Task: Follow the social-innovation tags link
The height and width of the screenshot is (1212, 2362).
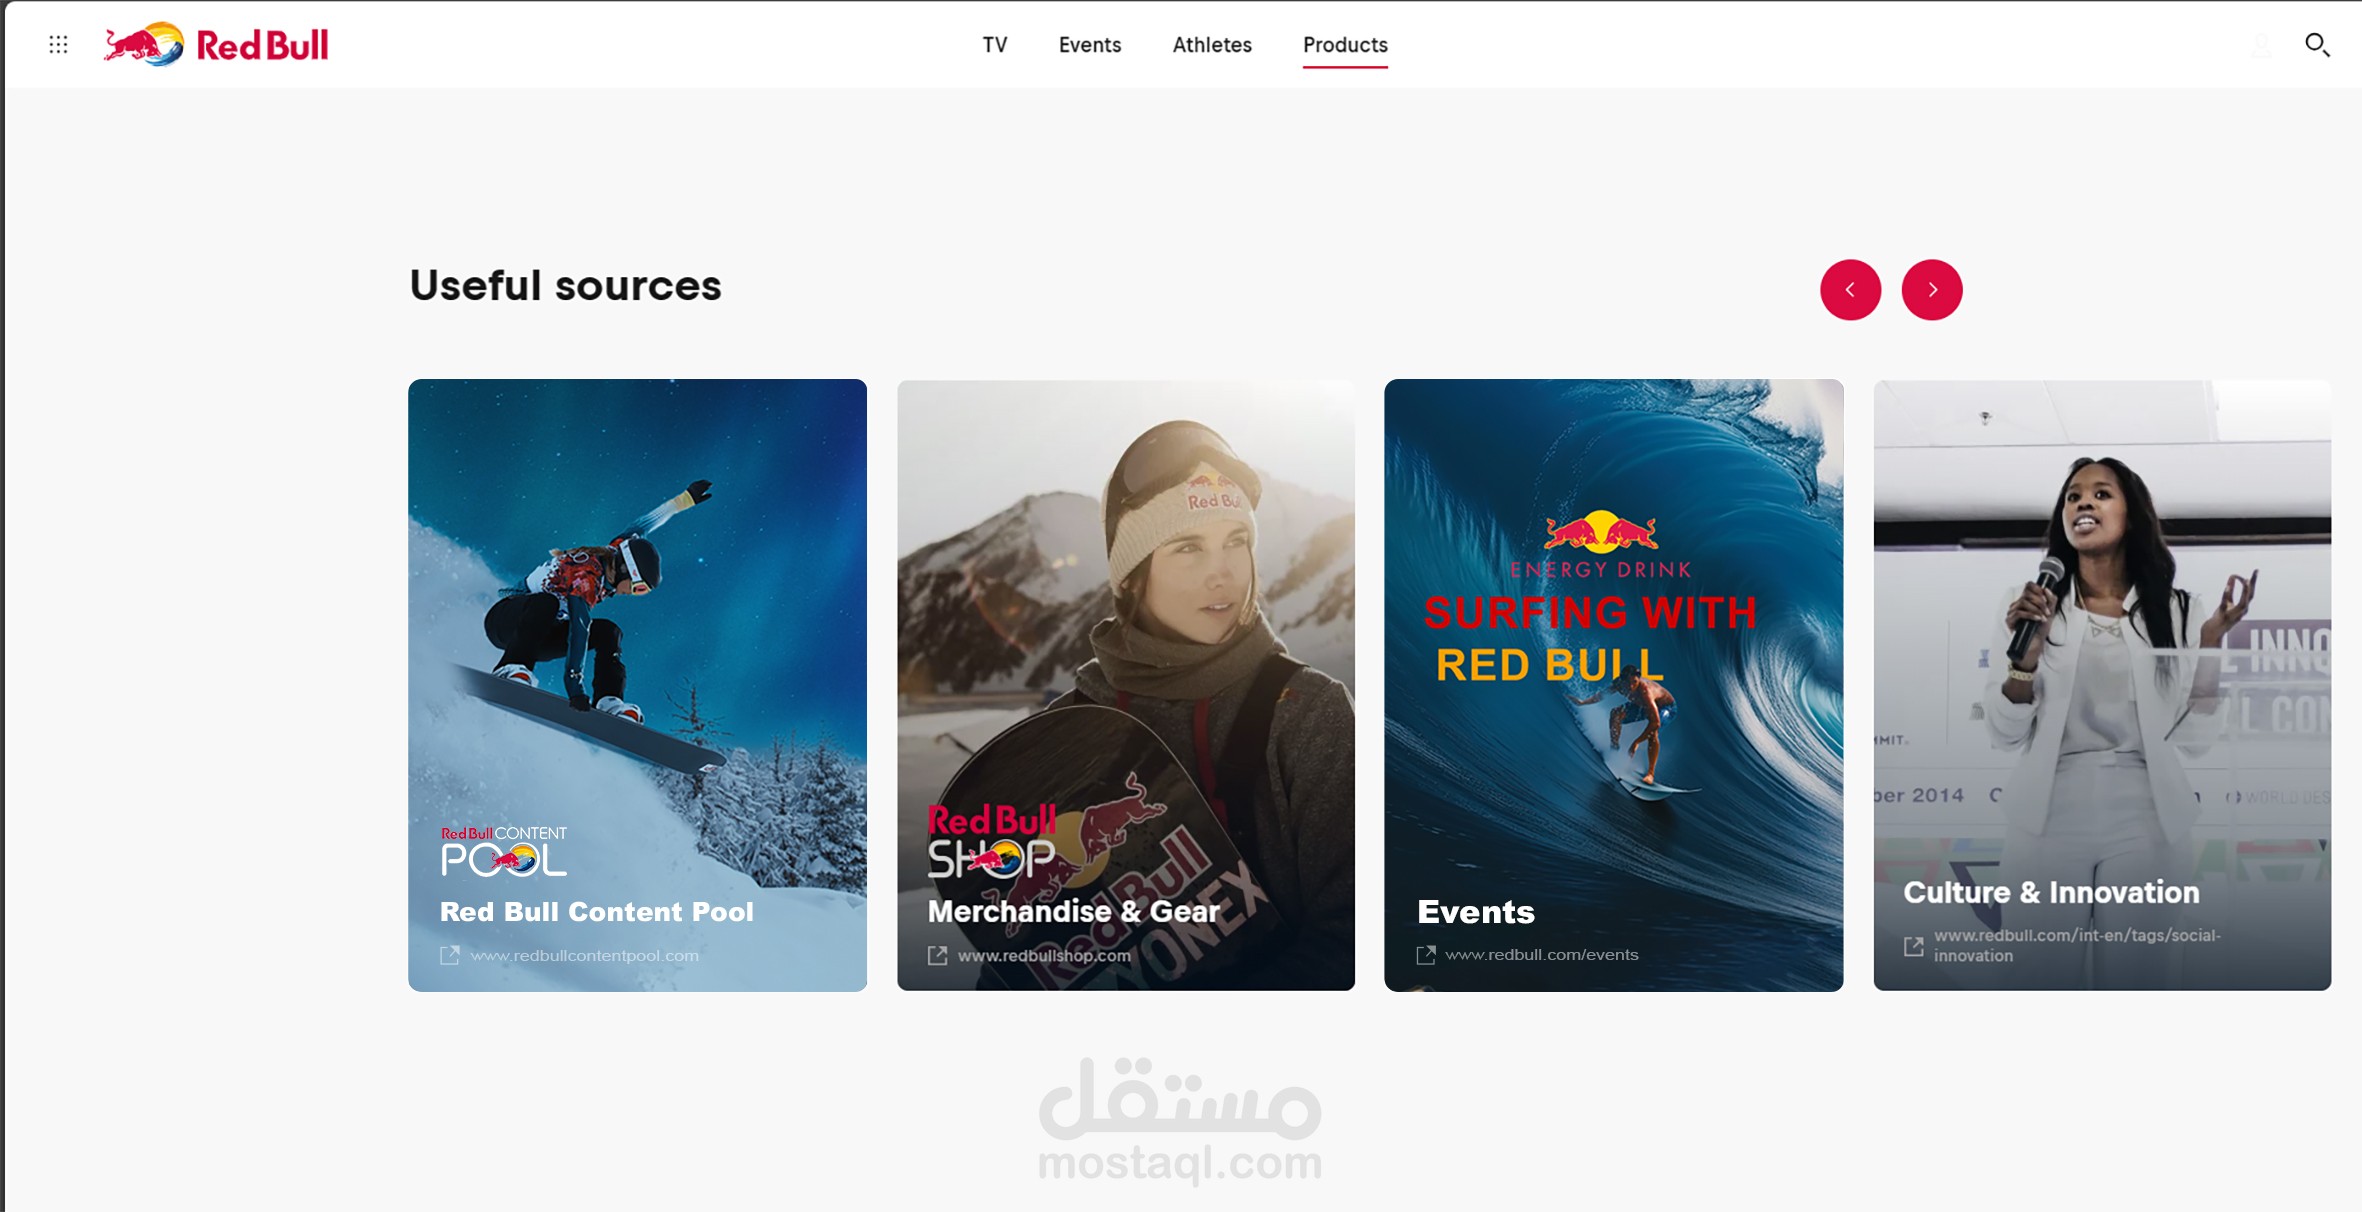Action: (x=2077, y=945)
